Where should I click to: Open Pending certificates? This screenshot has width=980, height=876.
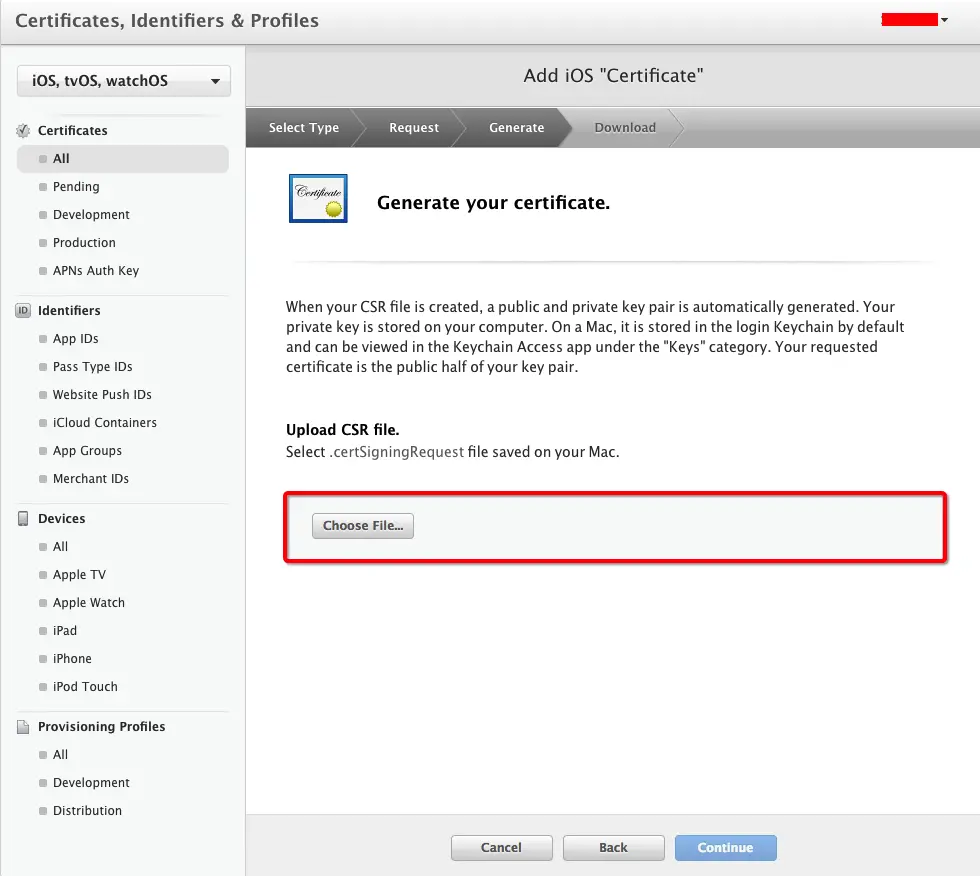[76, 187]
